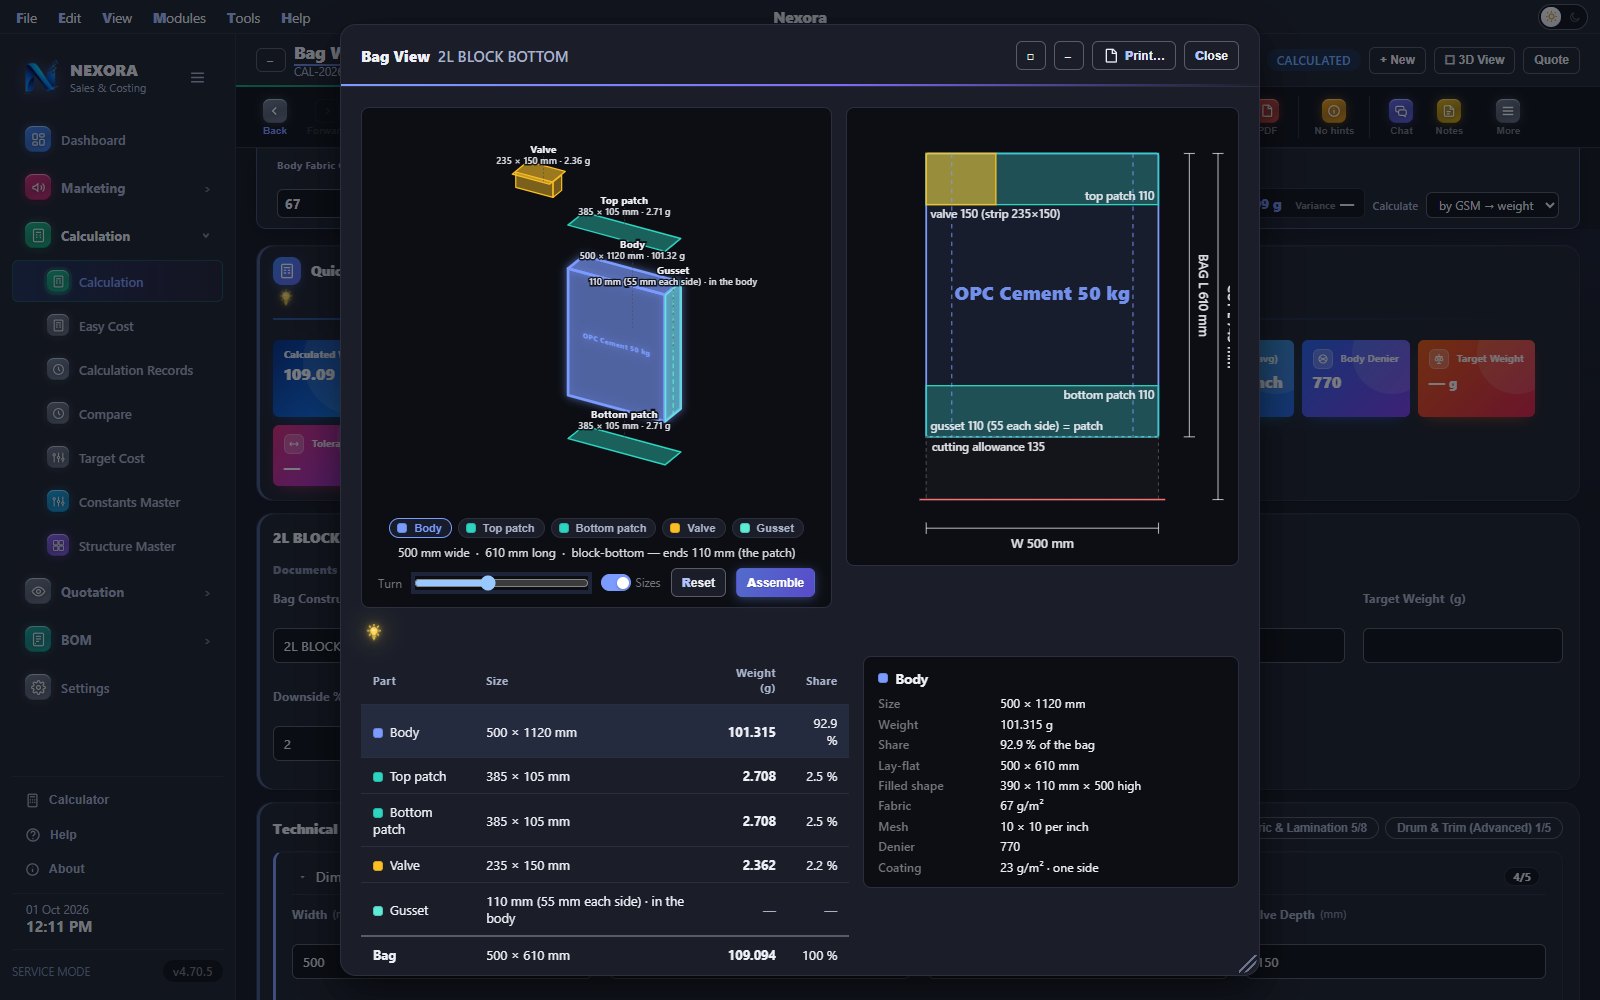Open the by GSM → weight dropdown
Image resolution: width=1600 pixels, height=1000 pixels.
tap(1492, 205)
